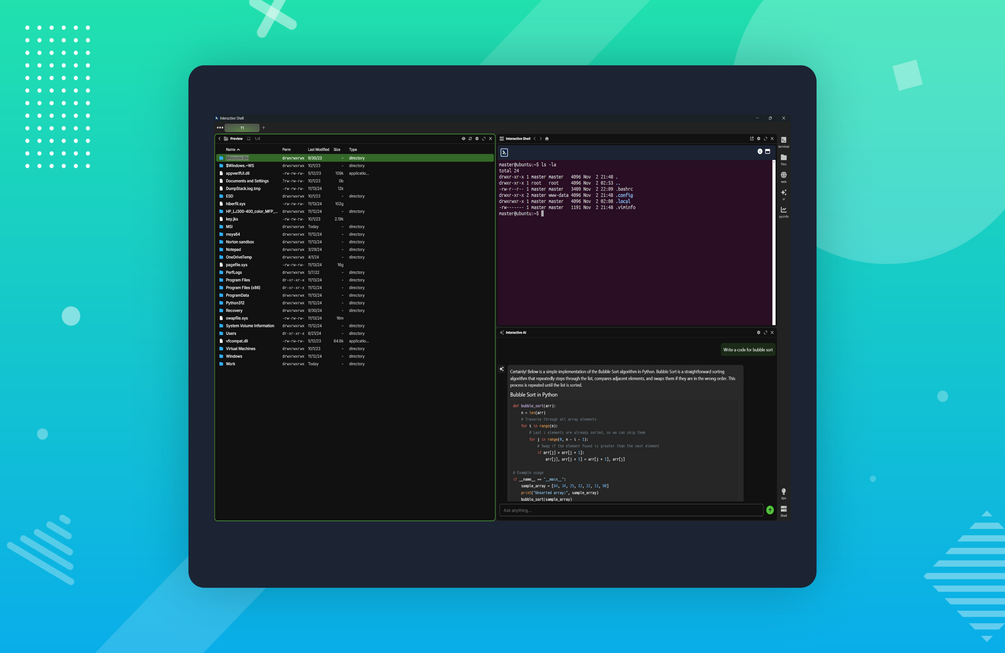The height and width of the screenshot is (653, 1005).
Task: Maximize the Interactive Shell panel
Action: pyautogui.click(x=765, y=138)
